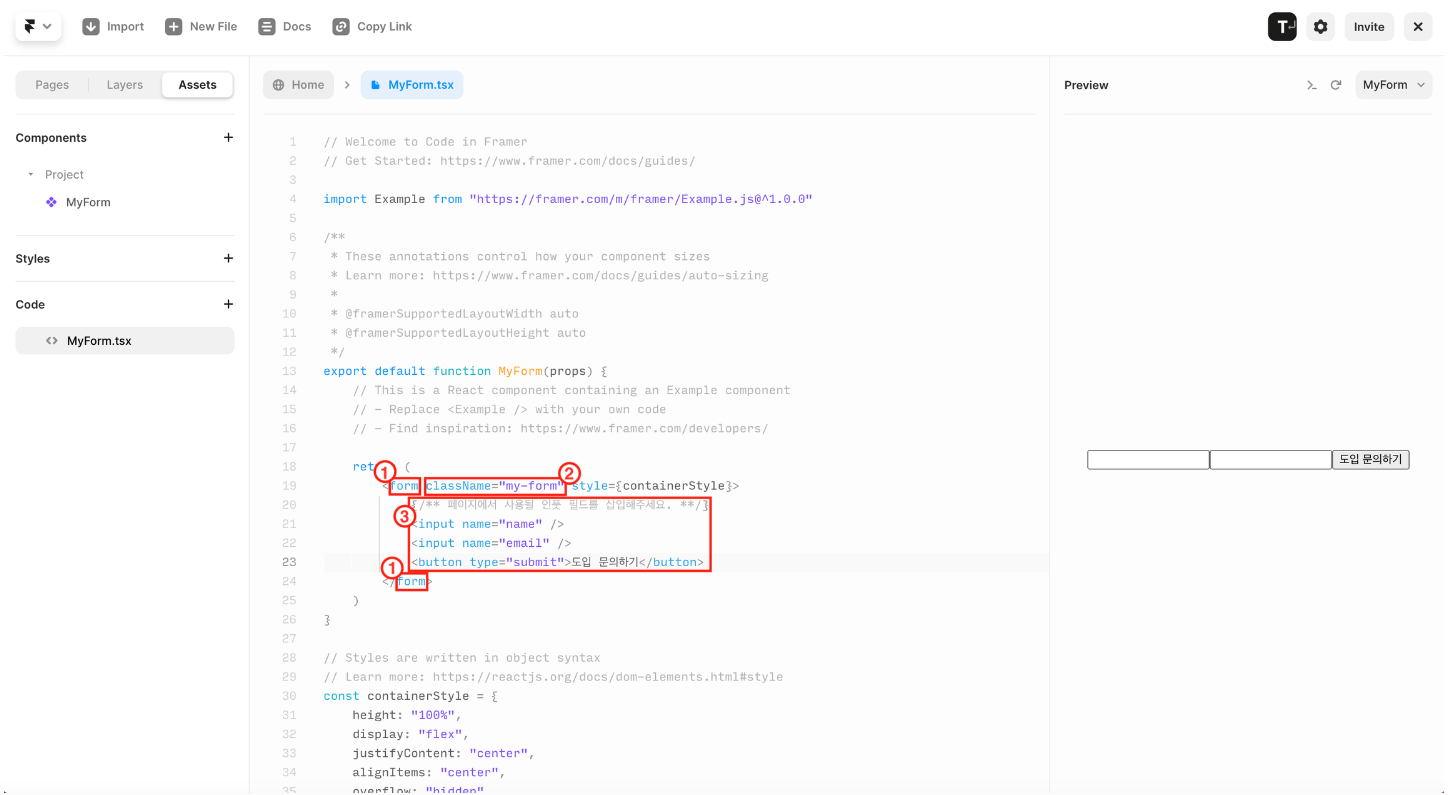Add a new code file with plus

click(x=228, y=305)
